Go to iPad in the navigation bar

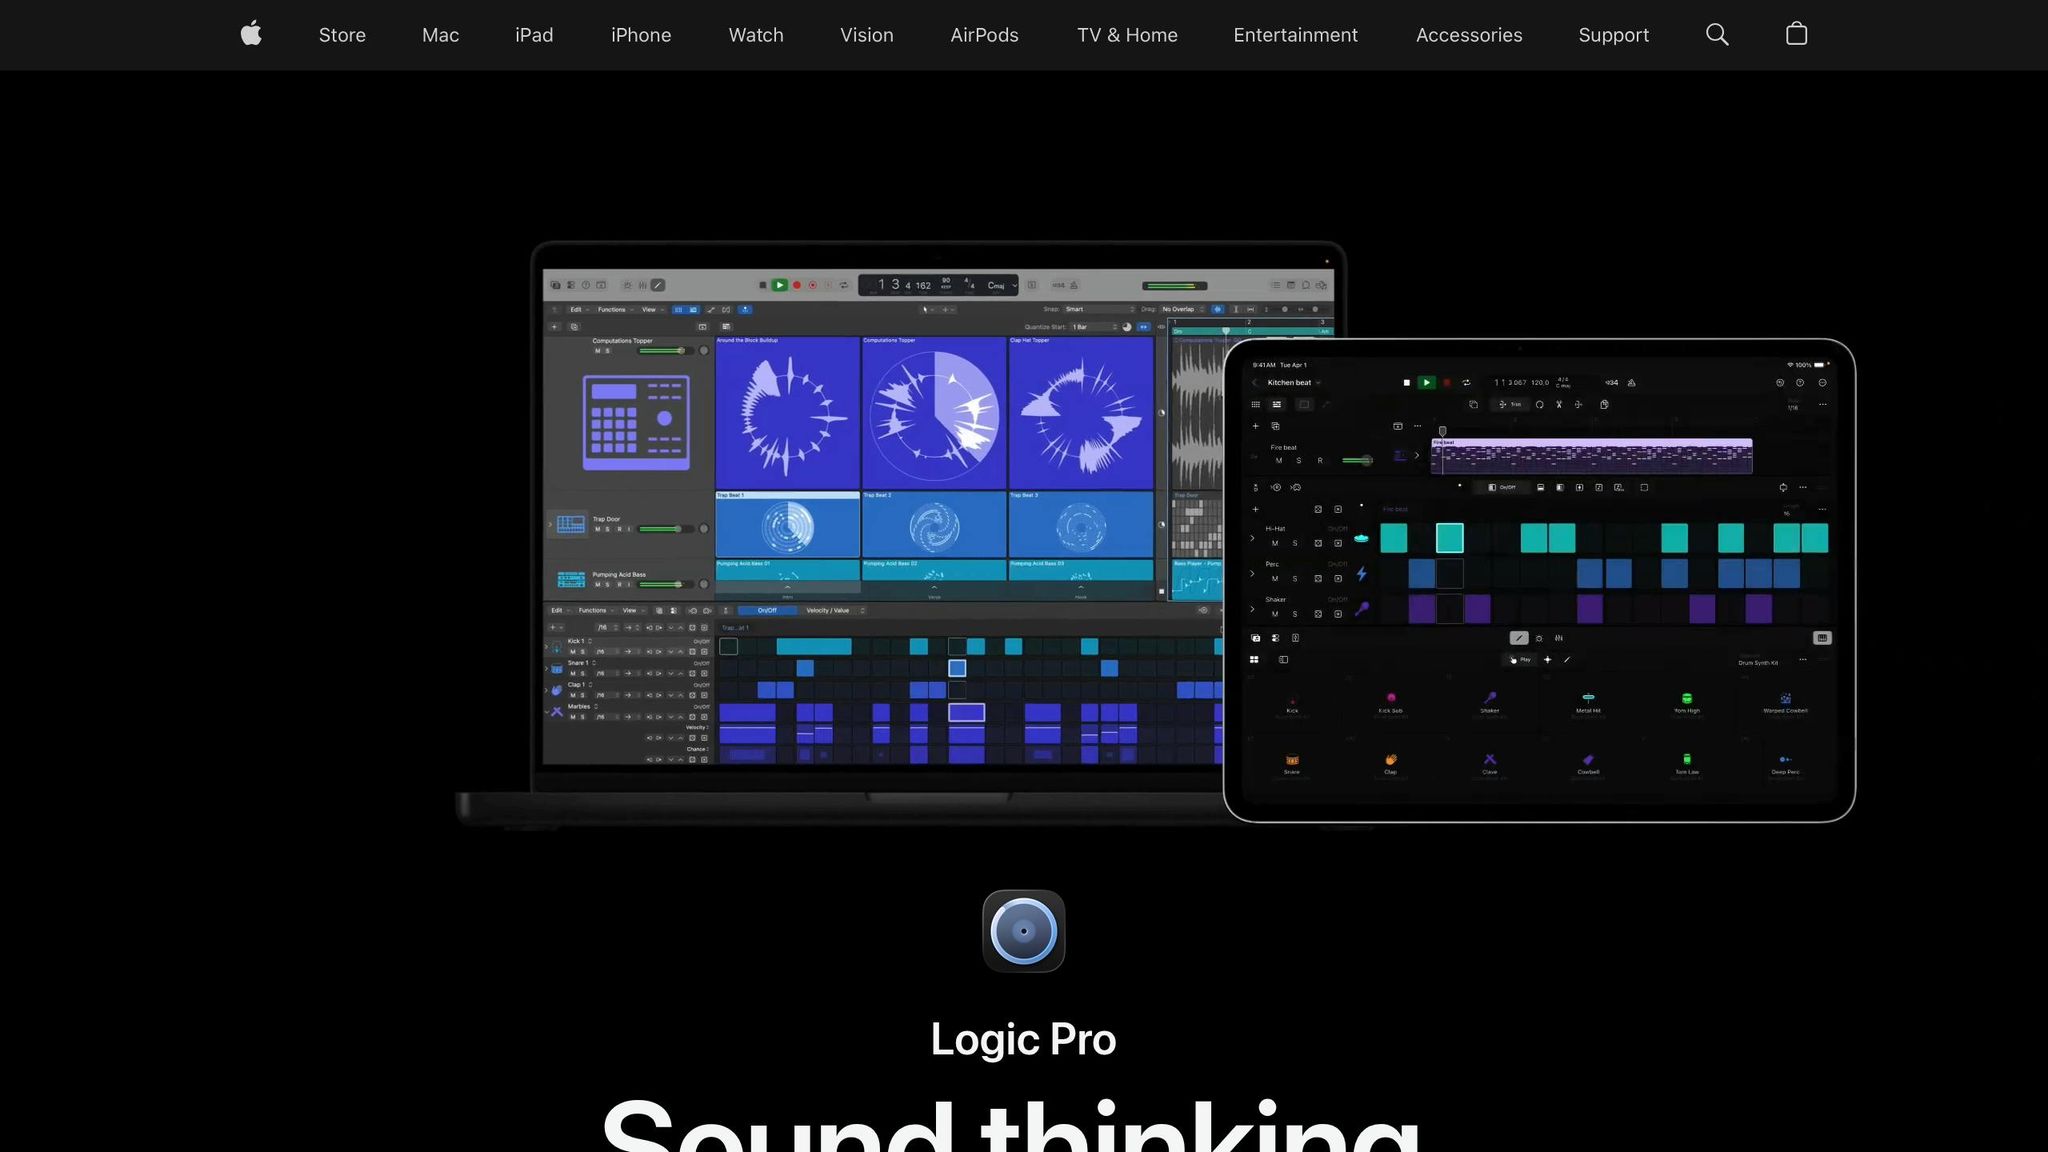[x=534, y=35]
